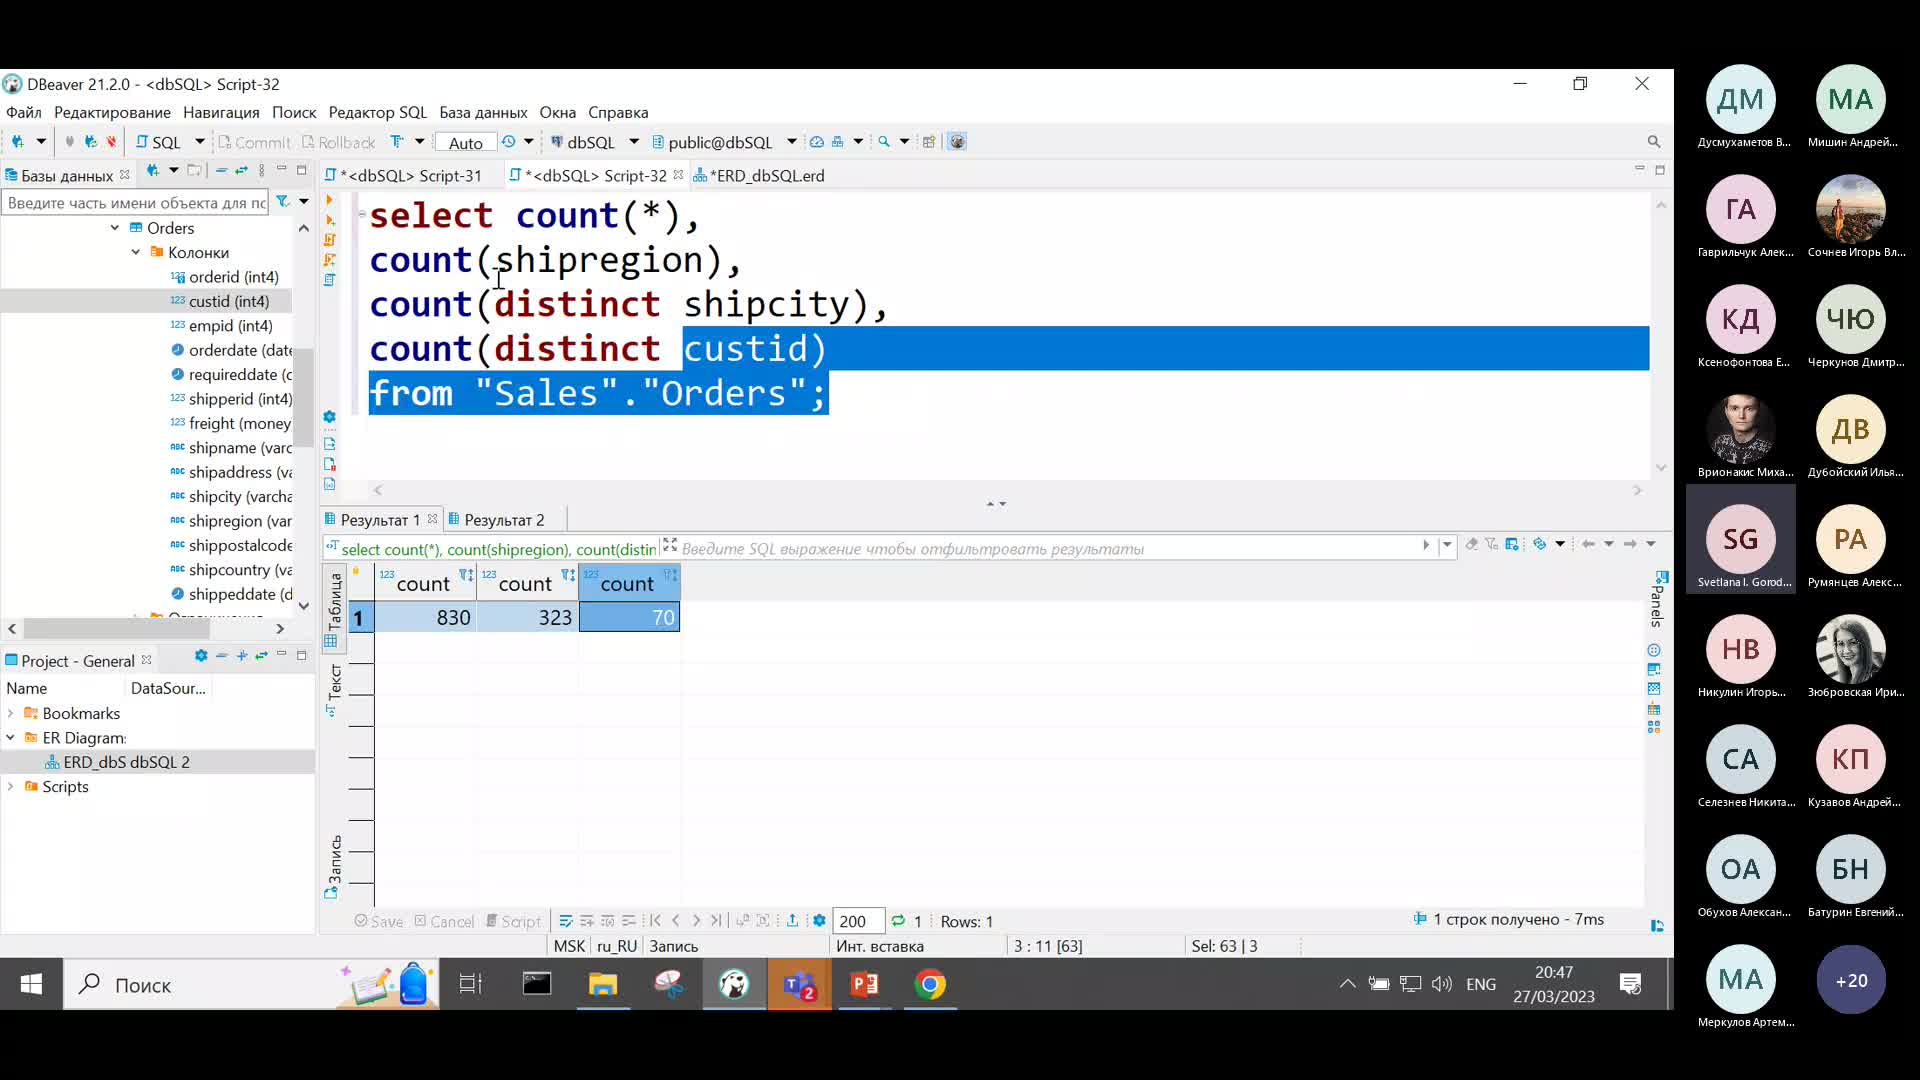
Task: Open the SQL button dropdown arrow
Action: click(199, 142)
